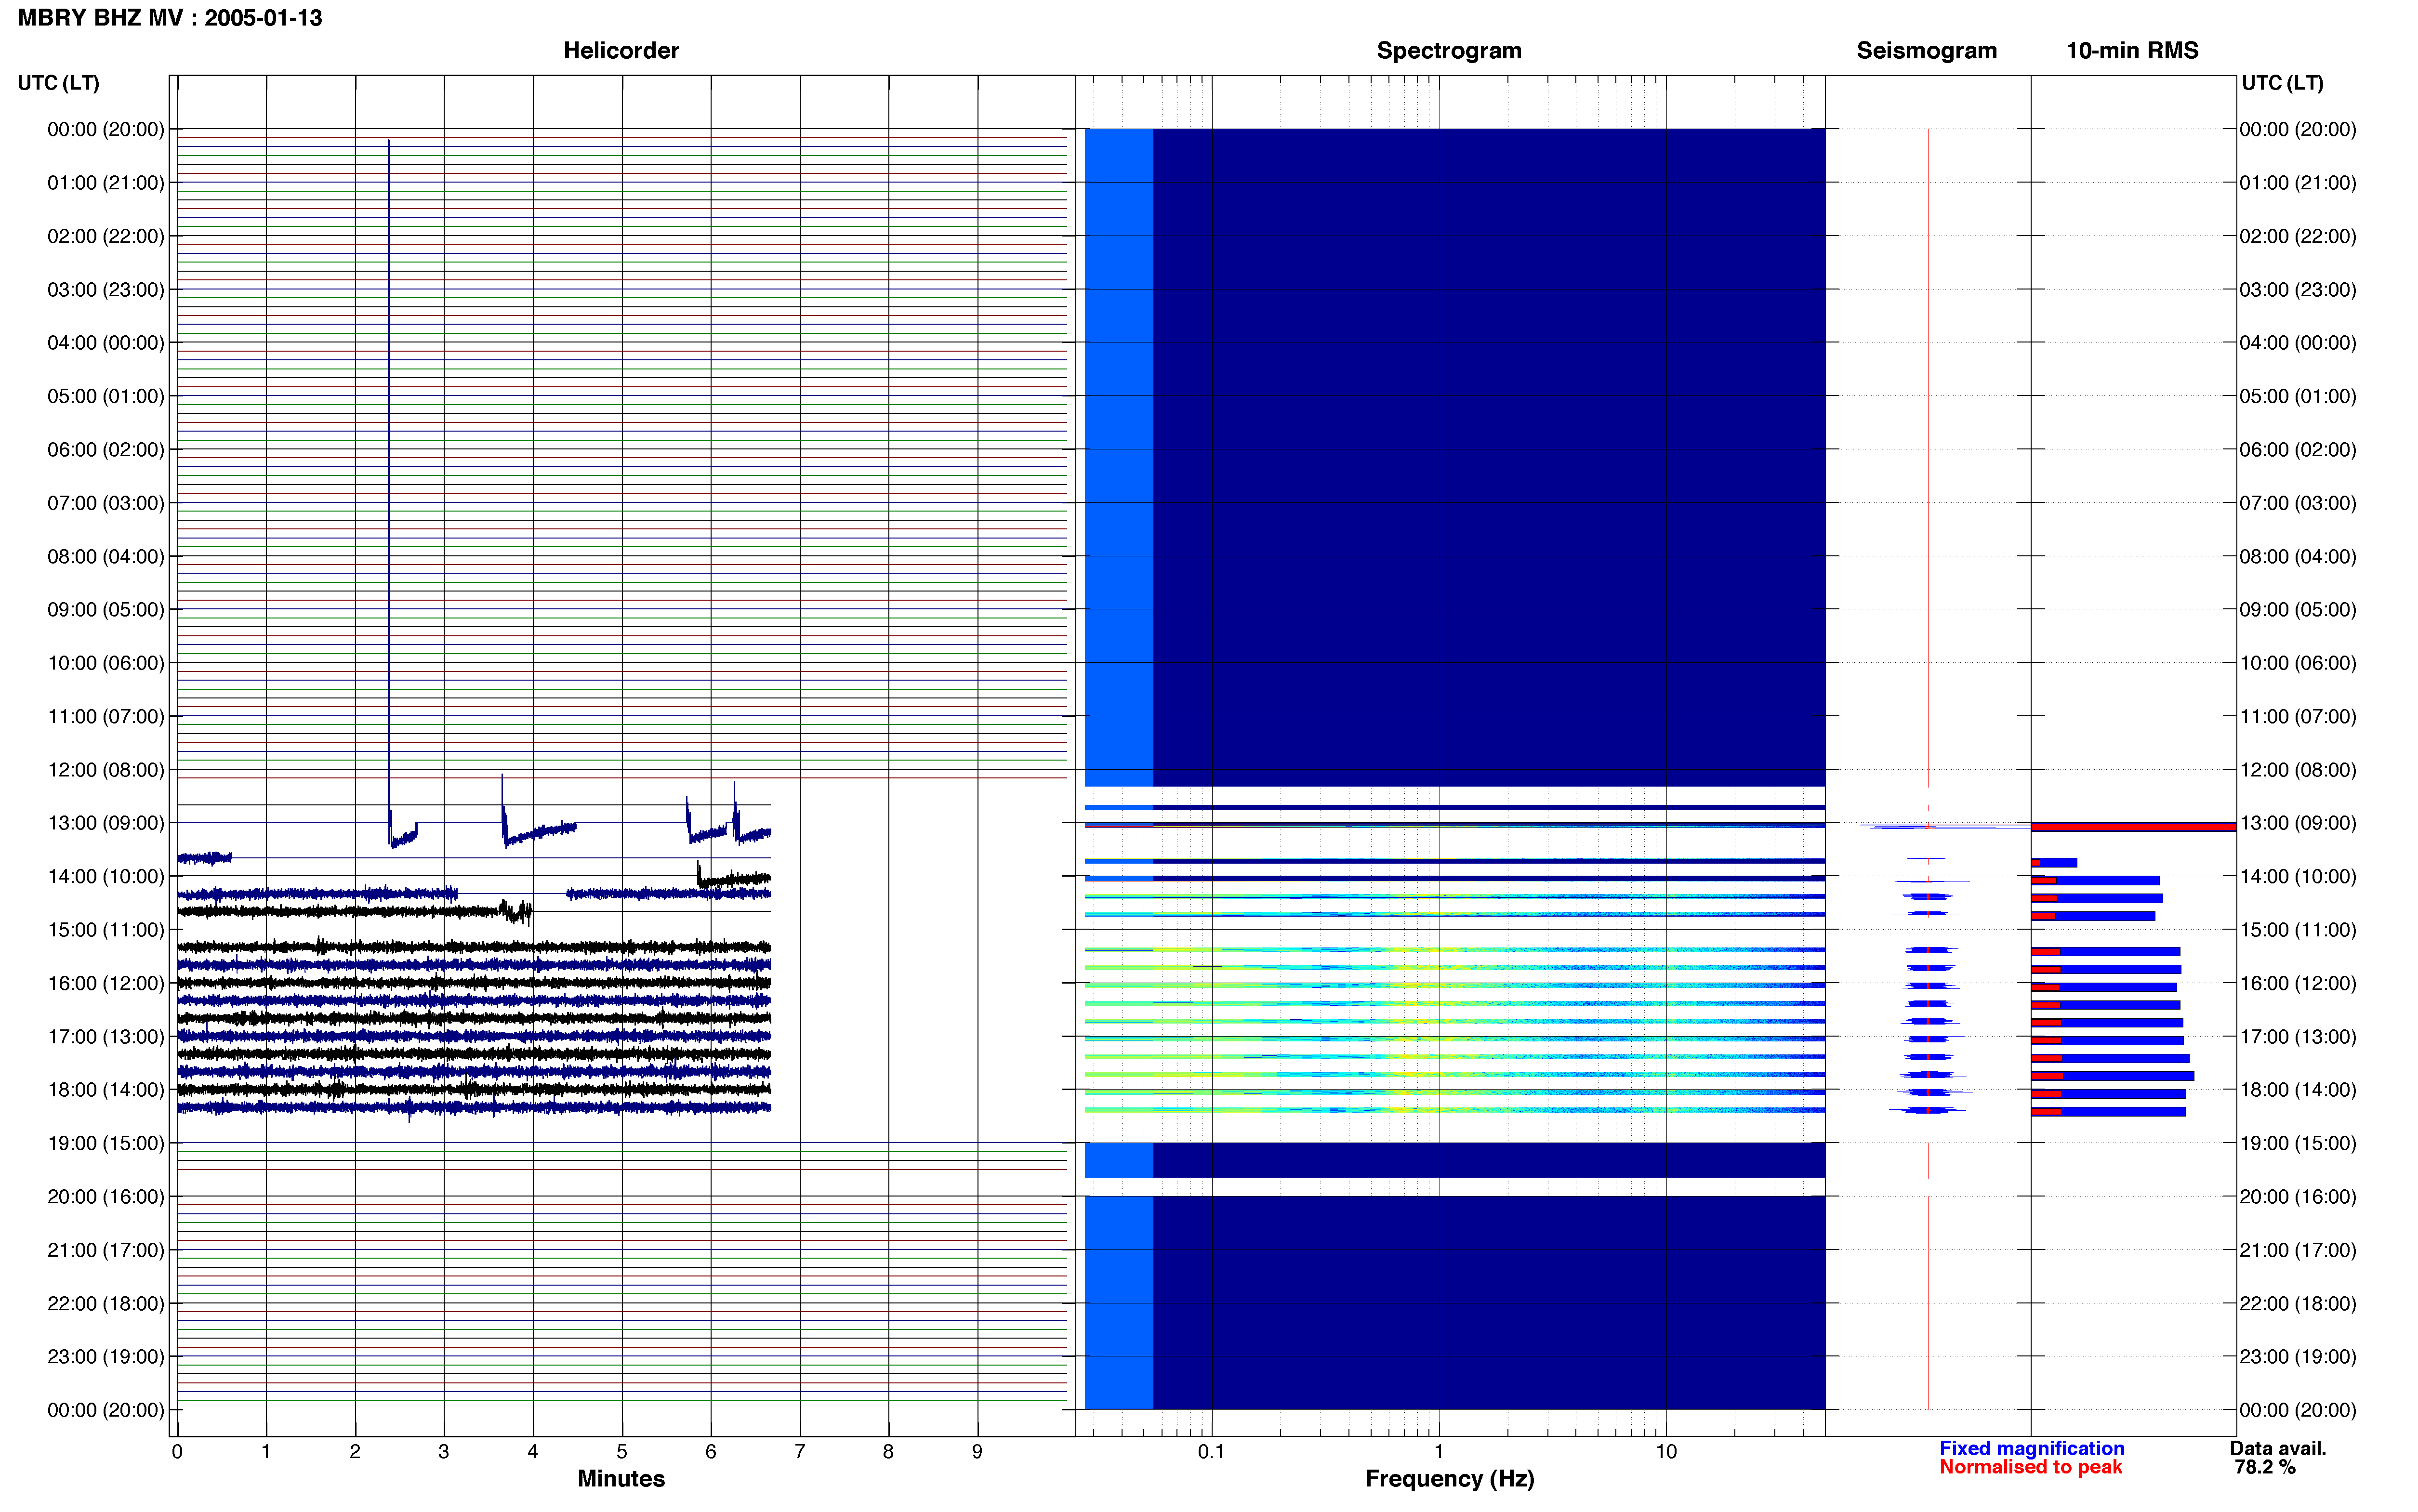
Task: Click the light-blue low-frequency band of spectrogram
Action: pos(1119,457)
